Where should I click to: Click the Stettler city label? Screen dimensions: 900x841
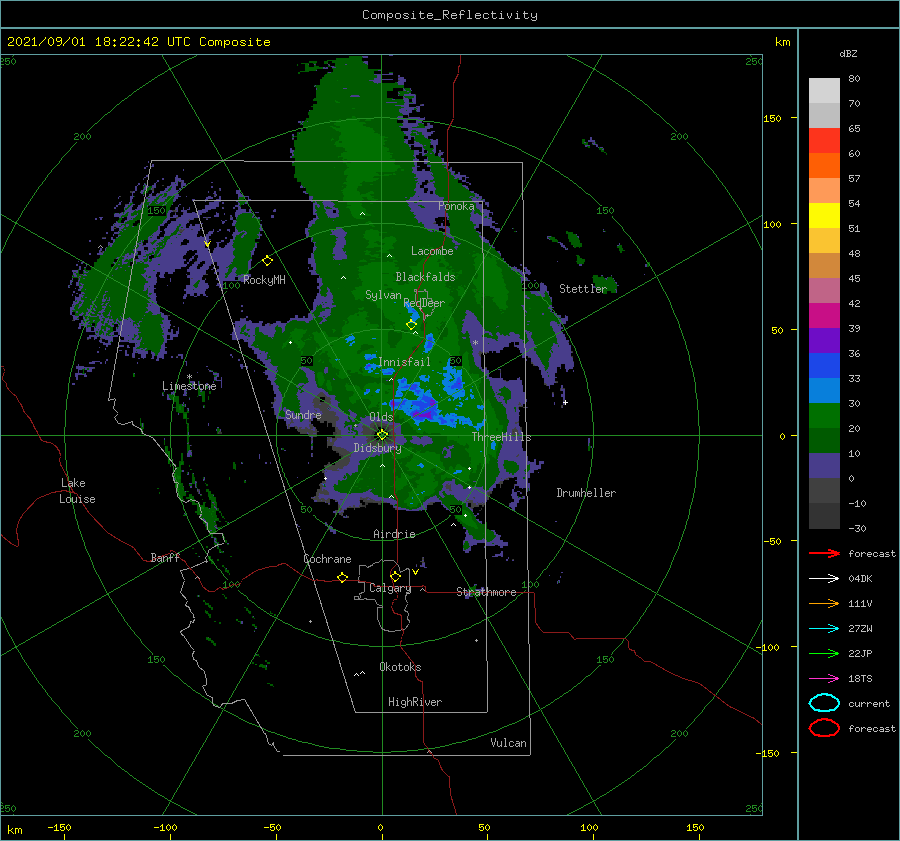(x=583, y=289)
